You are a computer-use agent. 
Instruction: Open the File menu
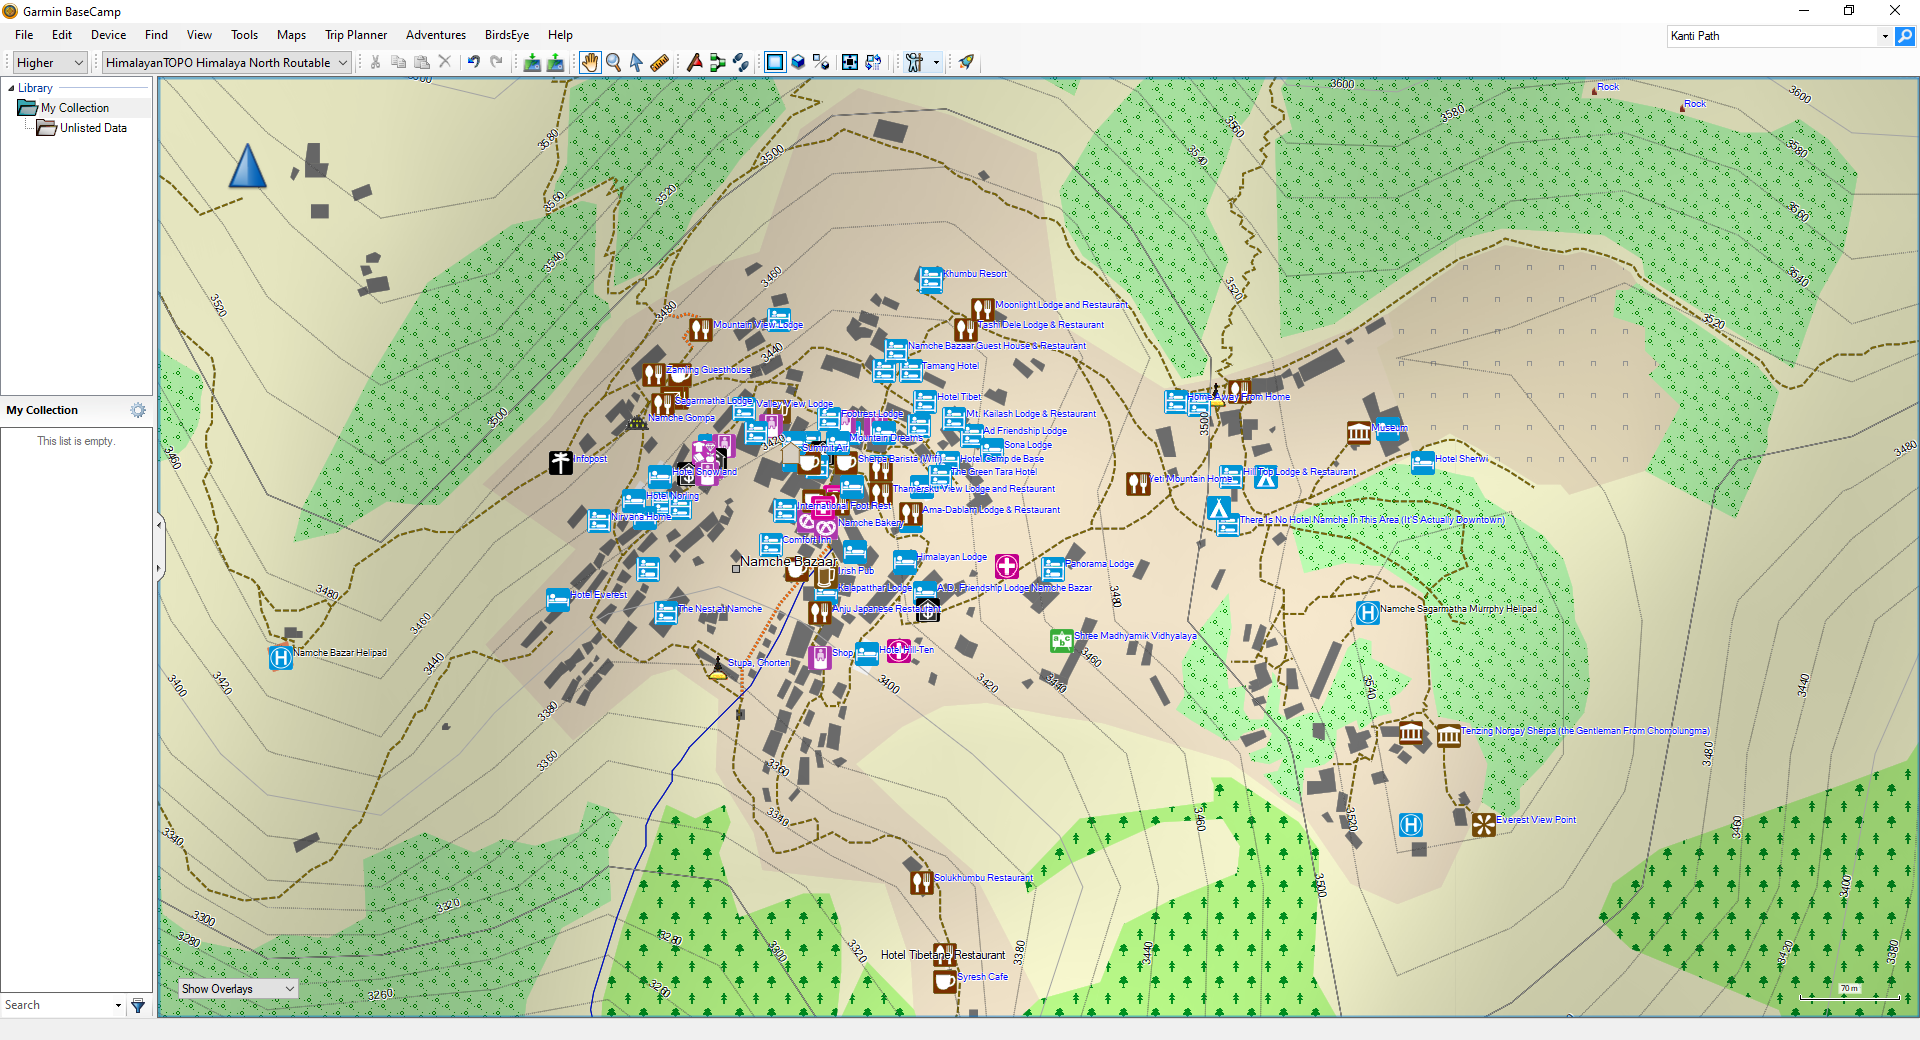tap(24, 35)
